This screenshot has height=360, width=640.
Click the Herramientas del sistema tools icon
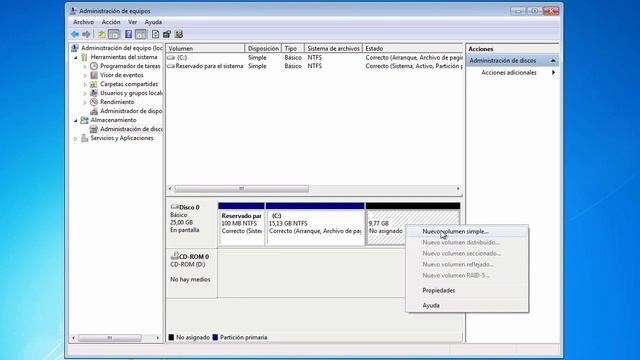[x=84, y=57]
